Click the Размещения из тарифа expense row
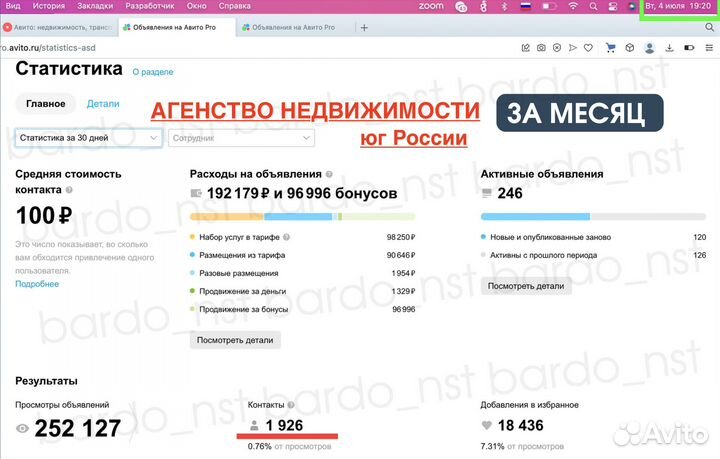This screenshot has height=459, width=720. click(303, 255)
